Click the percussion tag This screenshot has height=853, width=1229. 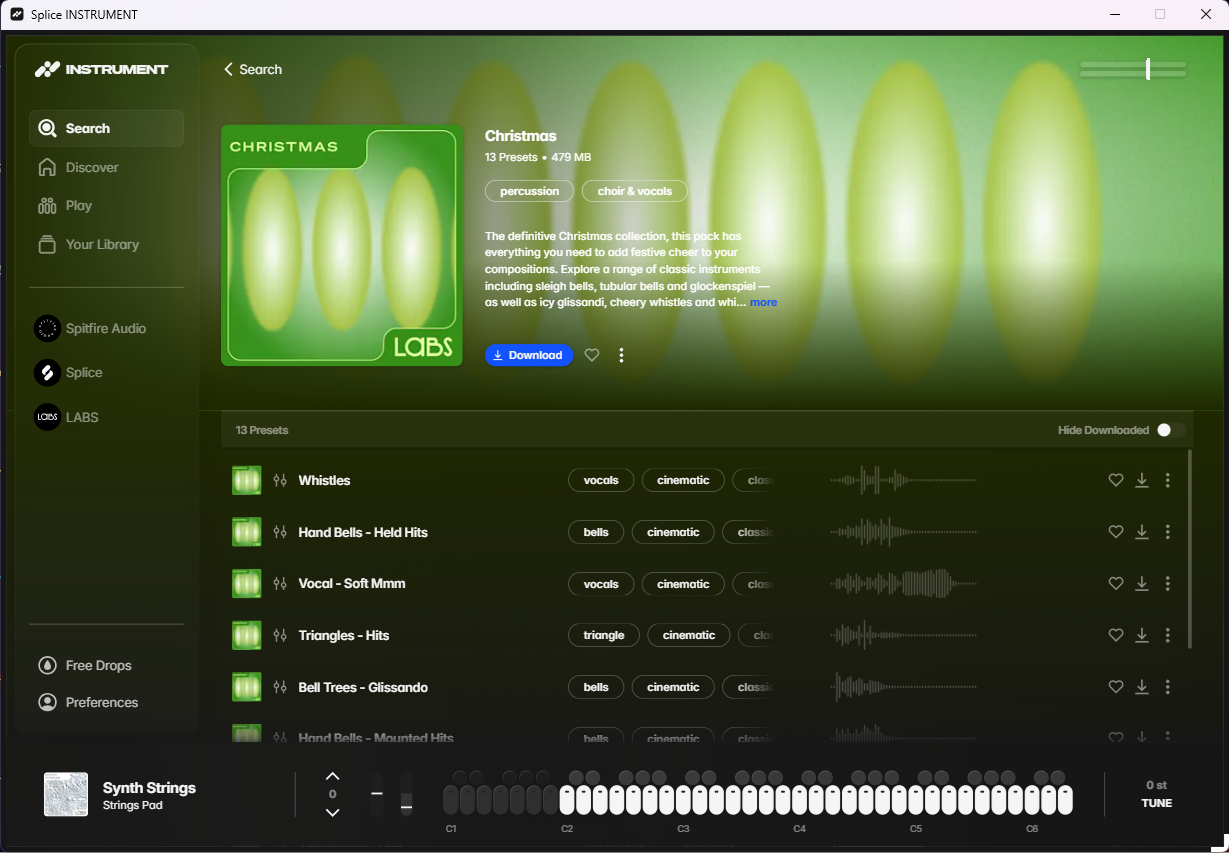(x=529, y=191)
